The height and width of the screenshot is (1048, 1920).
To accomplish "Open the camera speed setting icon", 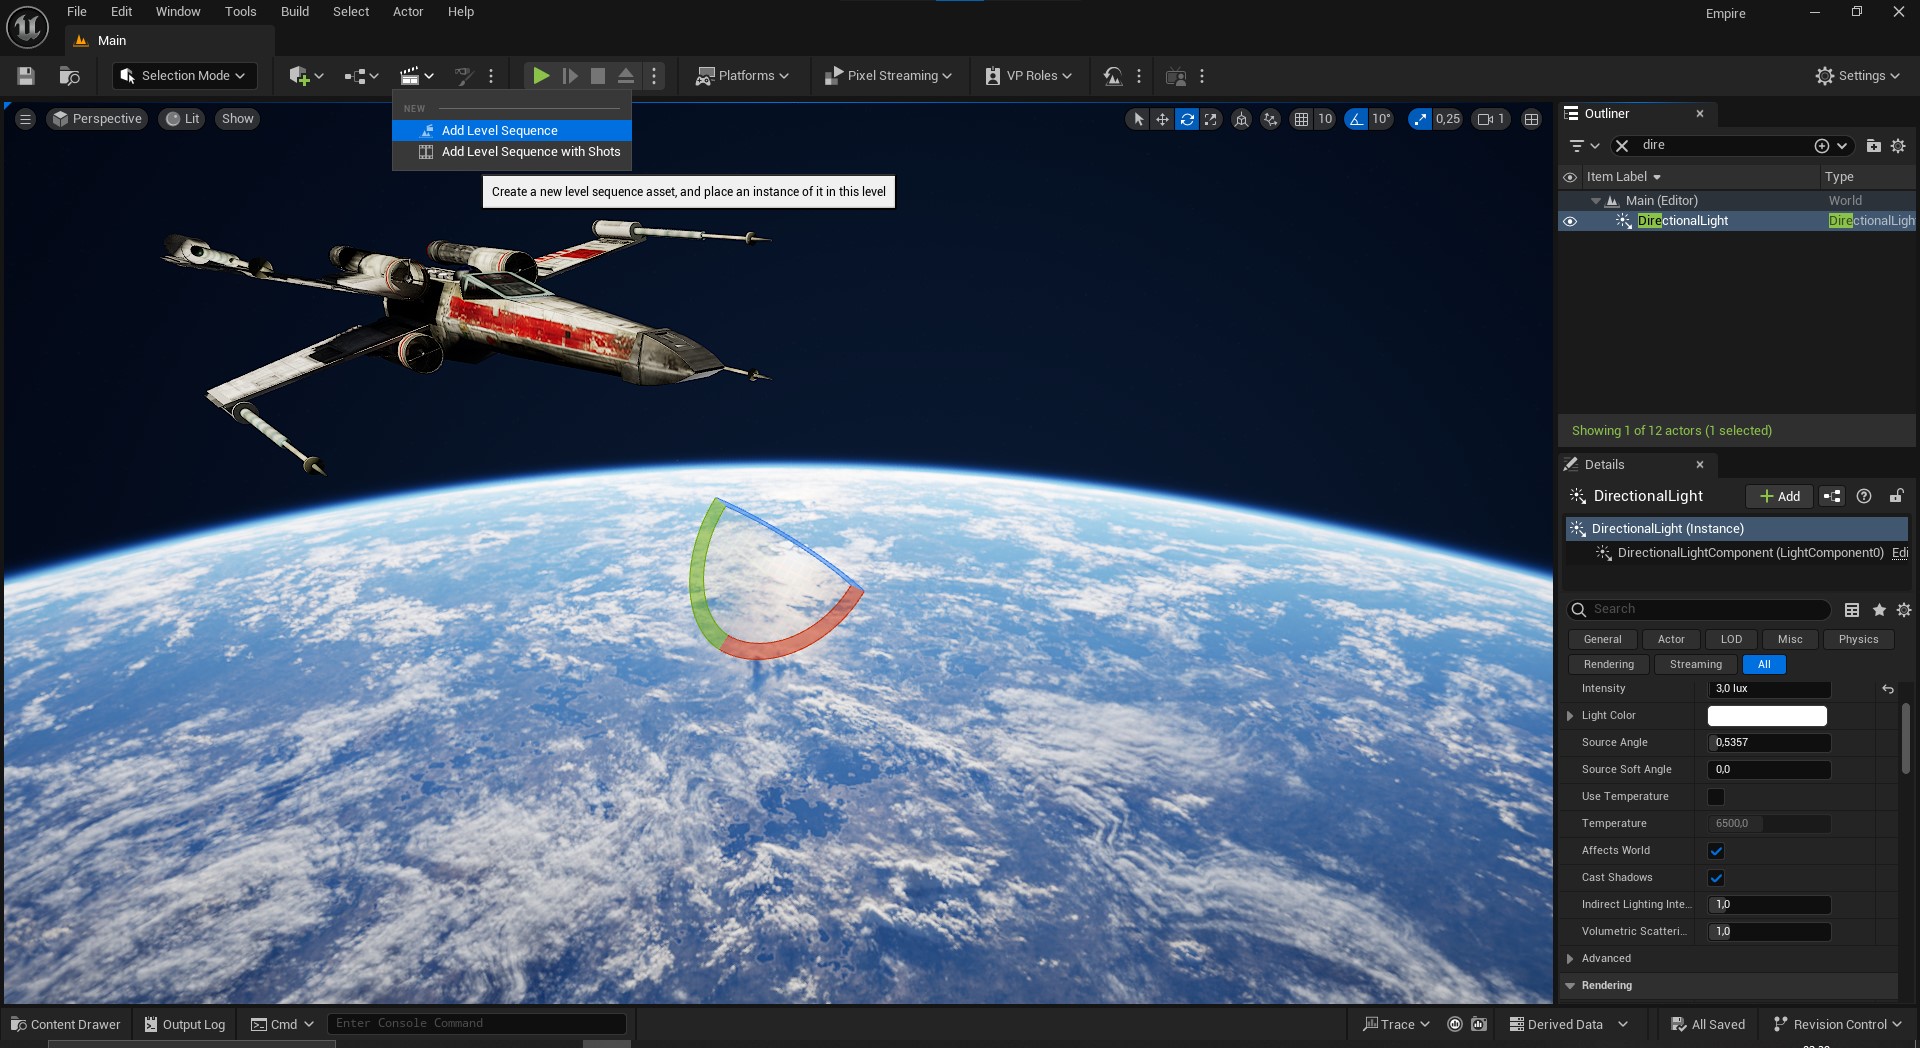I will point(1490,119).
